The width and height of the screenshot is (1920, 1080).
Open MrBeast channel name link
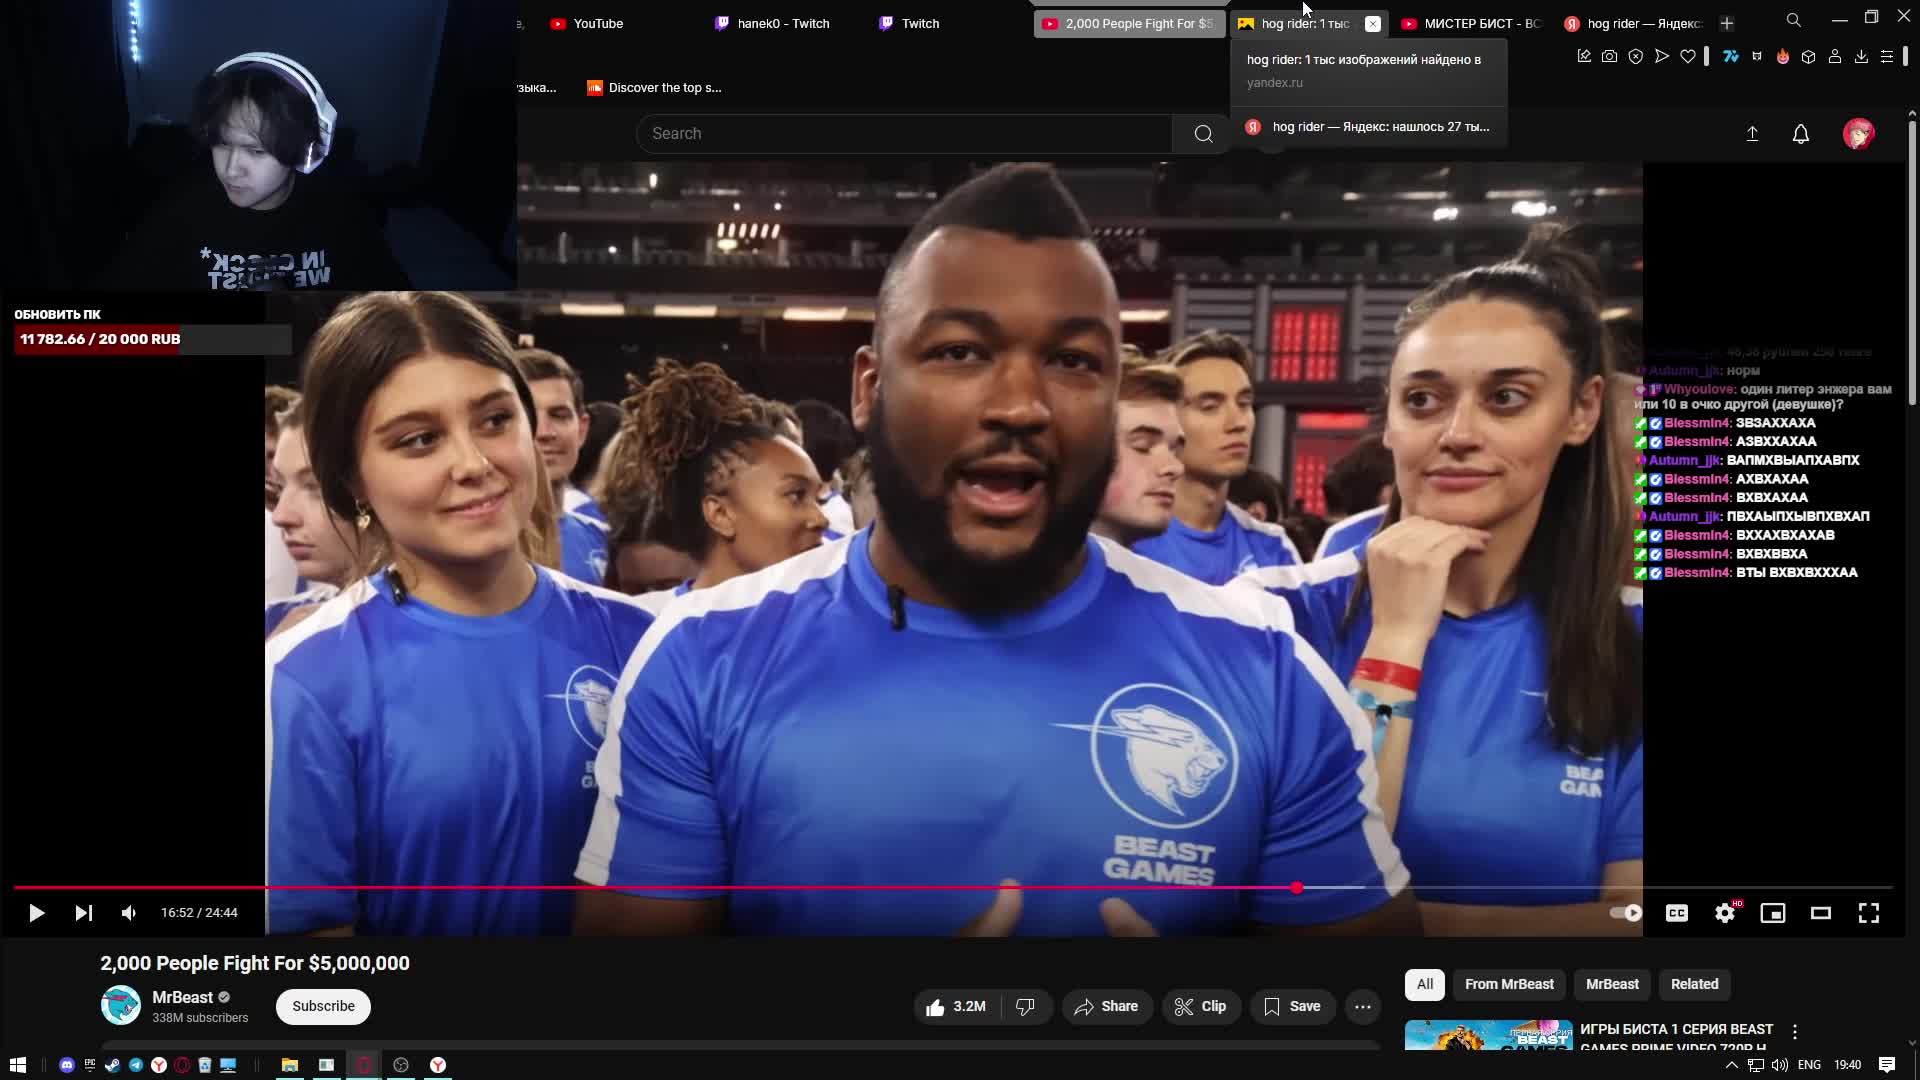[182, 998]
